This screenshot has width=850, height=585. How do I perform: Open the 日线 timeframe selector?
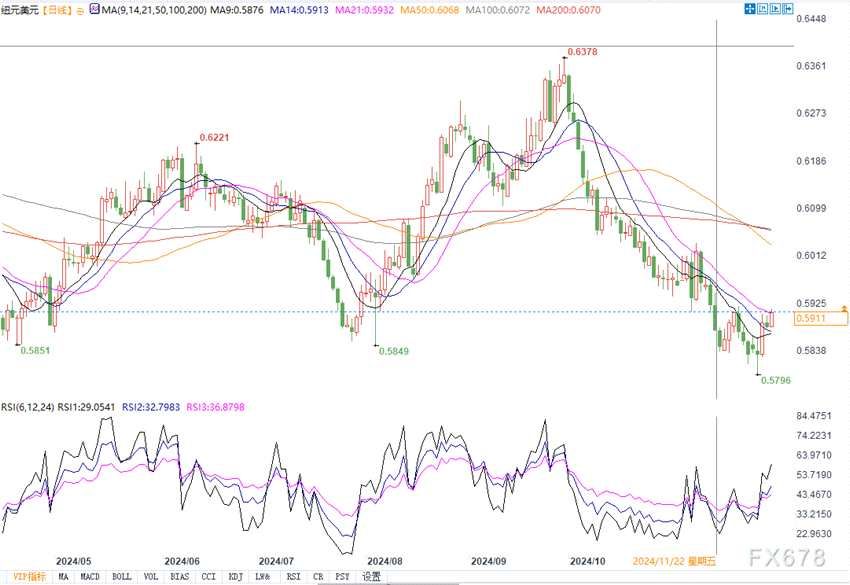[58, 9]
